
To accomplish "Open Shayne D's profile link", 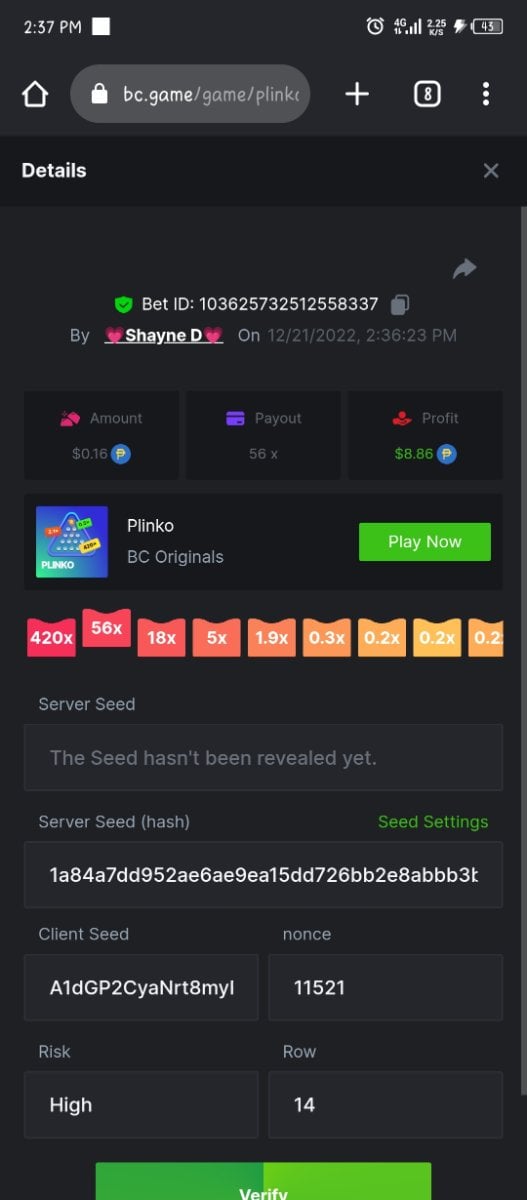I will [x=164, y=335].
